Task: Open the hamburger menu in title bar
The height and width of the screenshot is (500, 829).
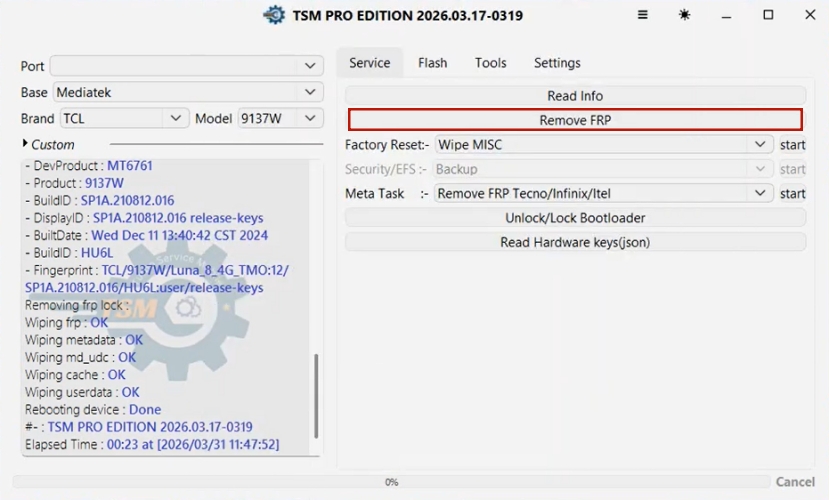Action: (x=642, y=15)
